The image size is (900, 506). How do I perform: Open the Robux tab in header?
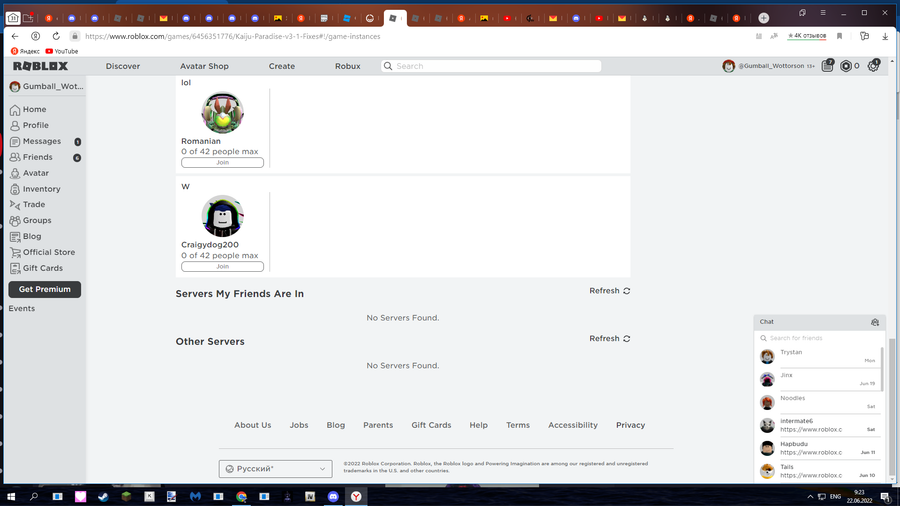coord(348,66)
